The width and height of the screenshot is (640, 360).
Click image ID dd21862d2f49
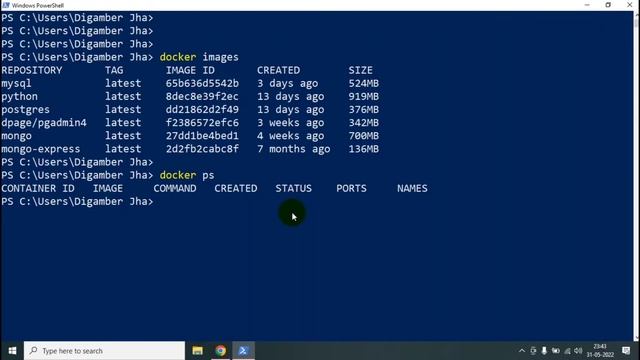pyautogui.click(x=202, y=109)
